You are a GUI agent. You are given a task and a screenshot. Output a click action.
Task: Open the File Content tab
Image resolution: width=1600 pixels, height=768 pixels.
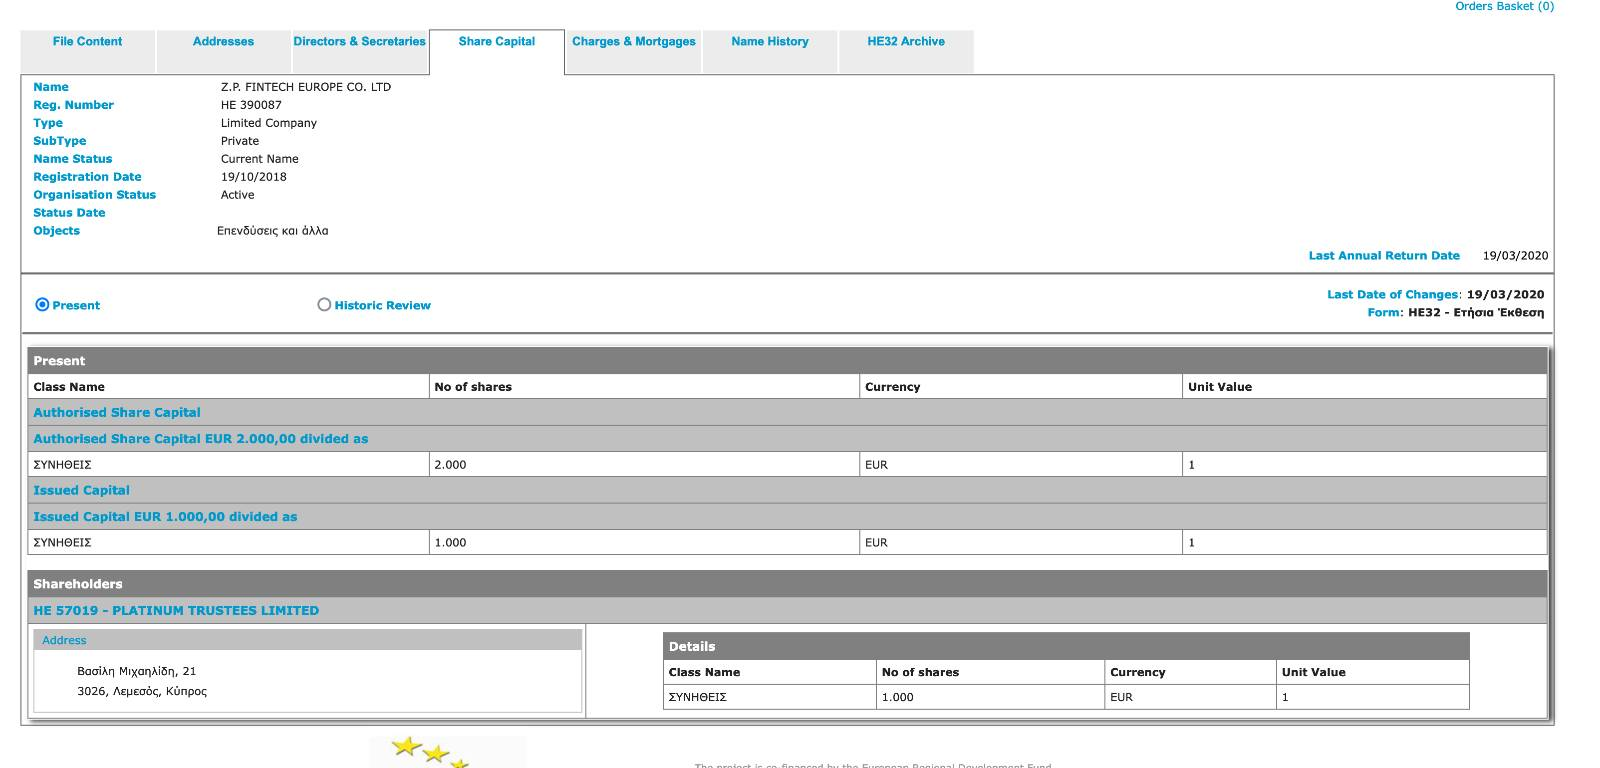click(x=87, y=42)
